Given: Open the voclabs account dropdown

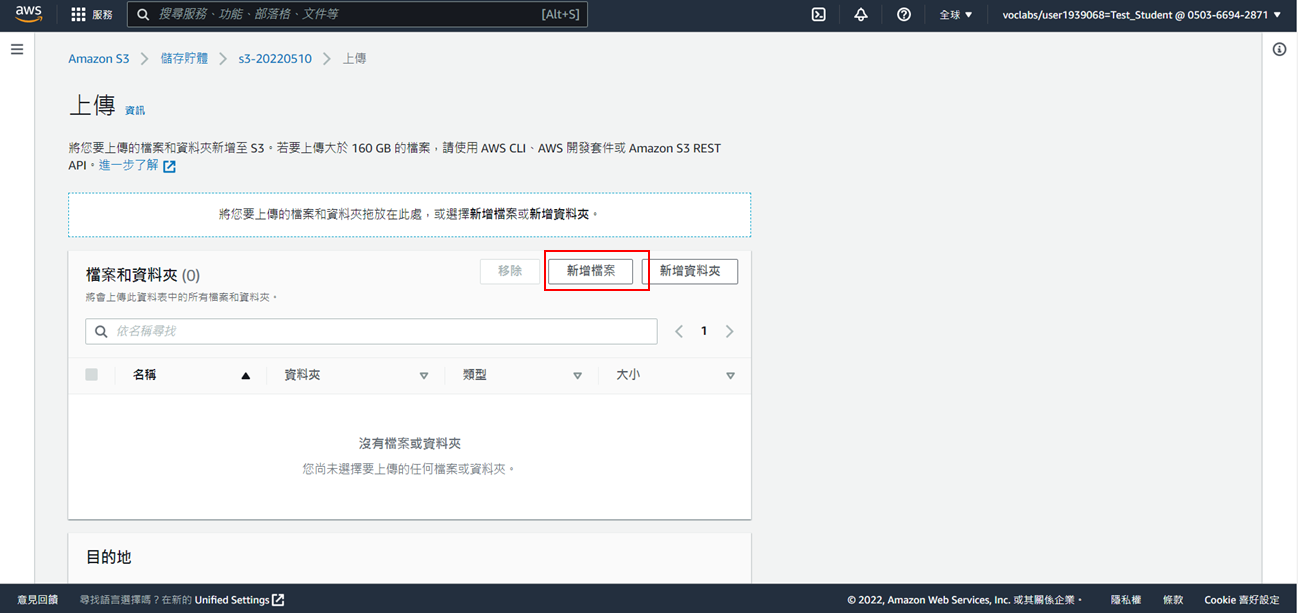Looking at the screenshot, I should pos(1141,15).
